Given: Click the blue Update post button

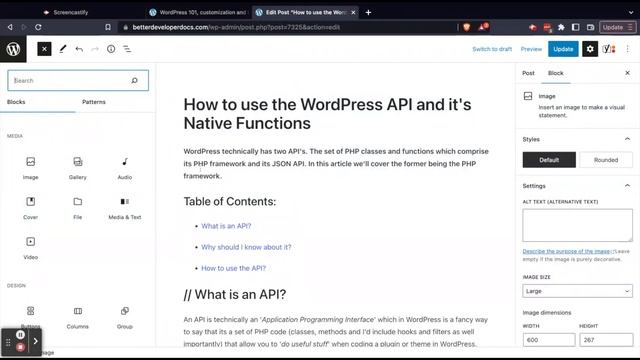Looking at the screenshot, I should coord(563,49).
